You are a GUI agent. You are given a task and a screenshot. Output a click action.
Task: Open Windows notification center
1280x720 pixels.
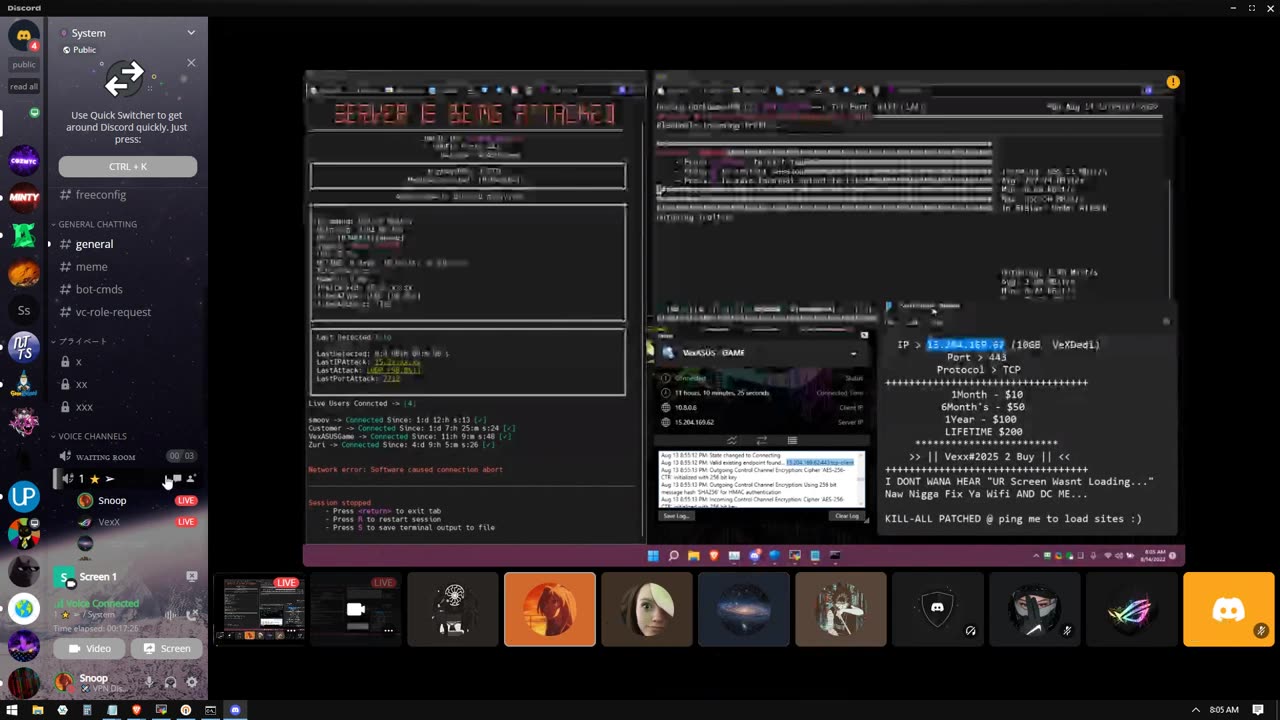[x=1259, y=710]
